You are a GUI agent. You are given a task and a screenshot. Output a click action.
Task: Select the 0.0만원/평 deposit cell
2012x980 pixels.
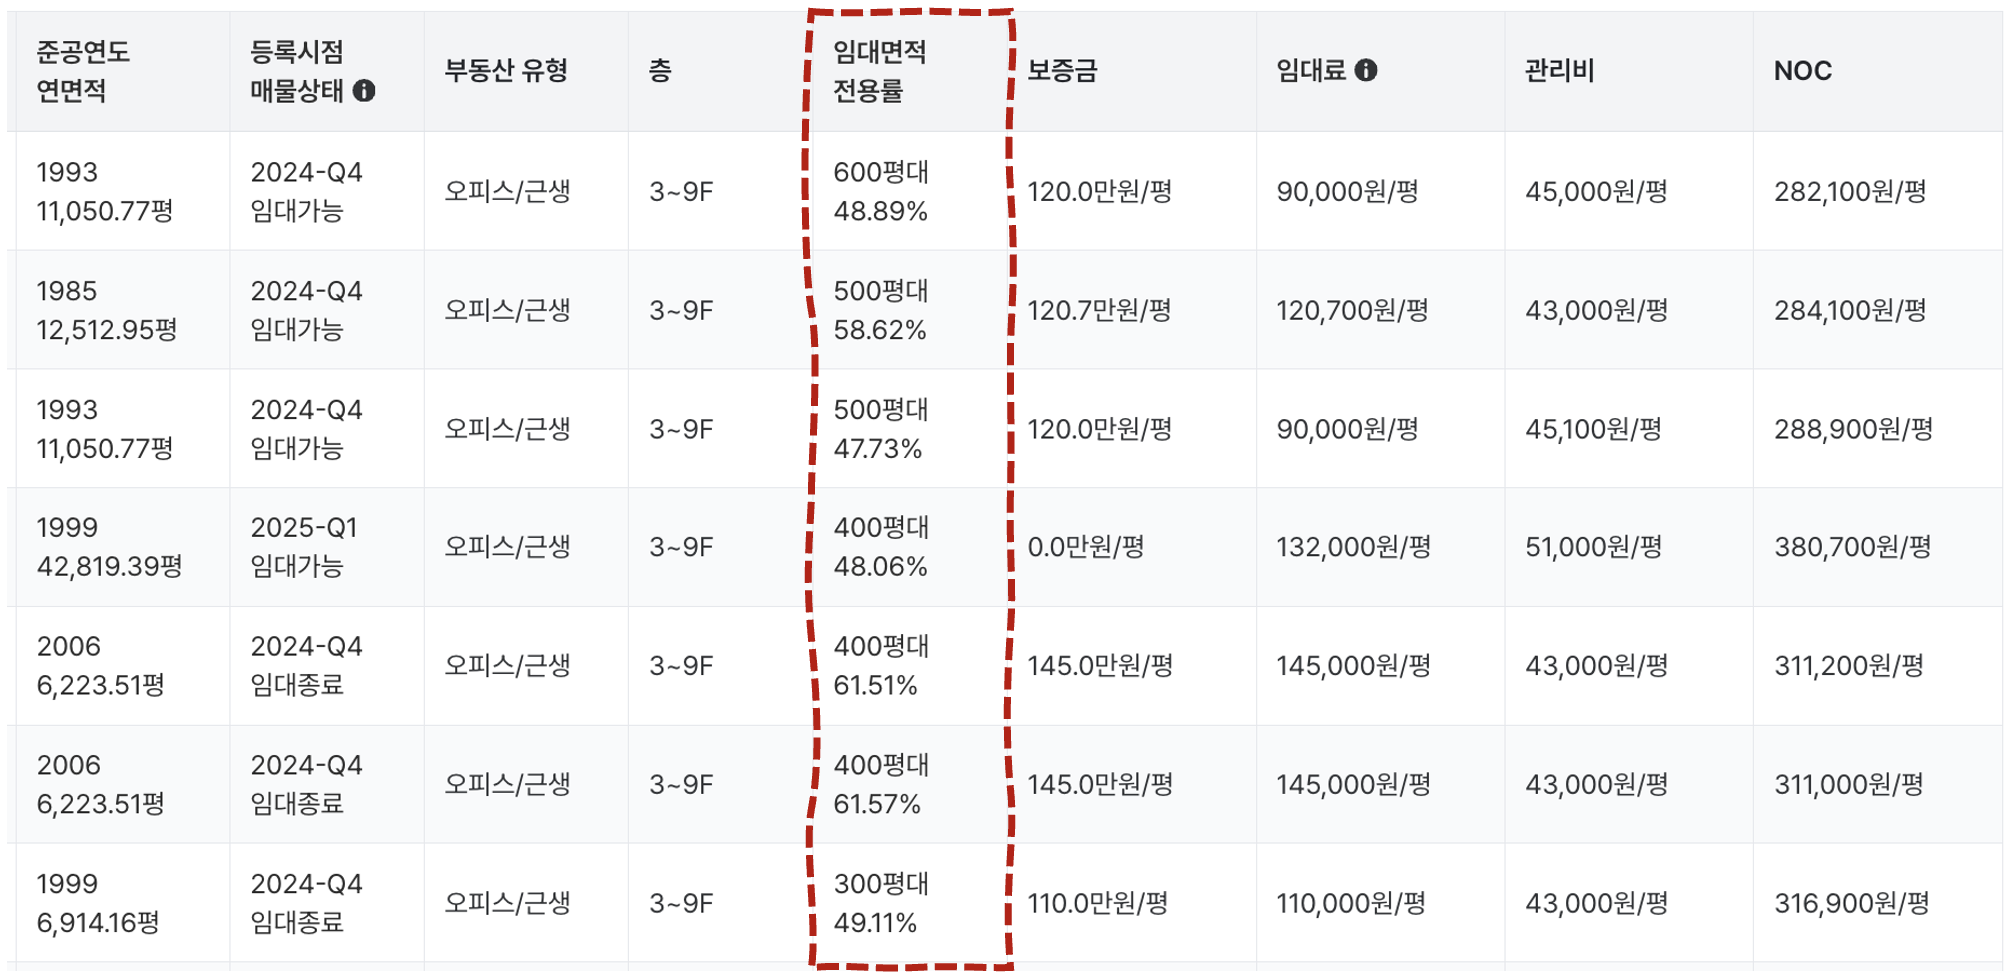point(1085,547)
